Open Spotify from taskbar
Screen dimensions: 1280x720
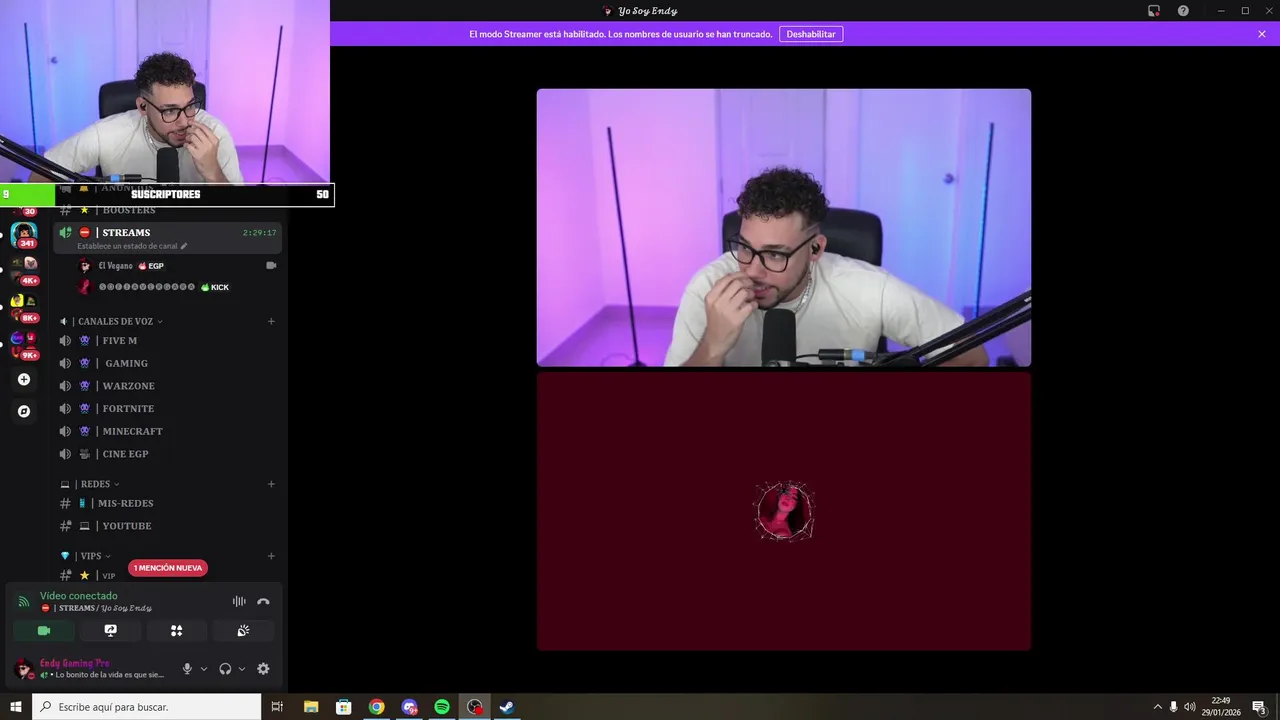442,707
